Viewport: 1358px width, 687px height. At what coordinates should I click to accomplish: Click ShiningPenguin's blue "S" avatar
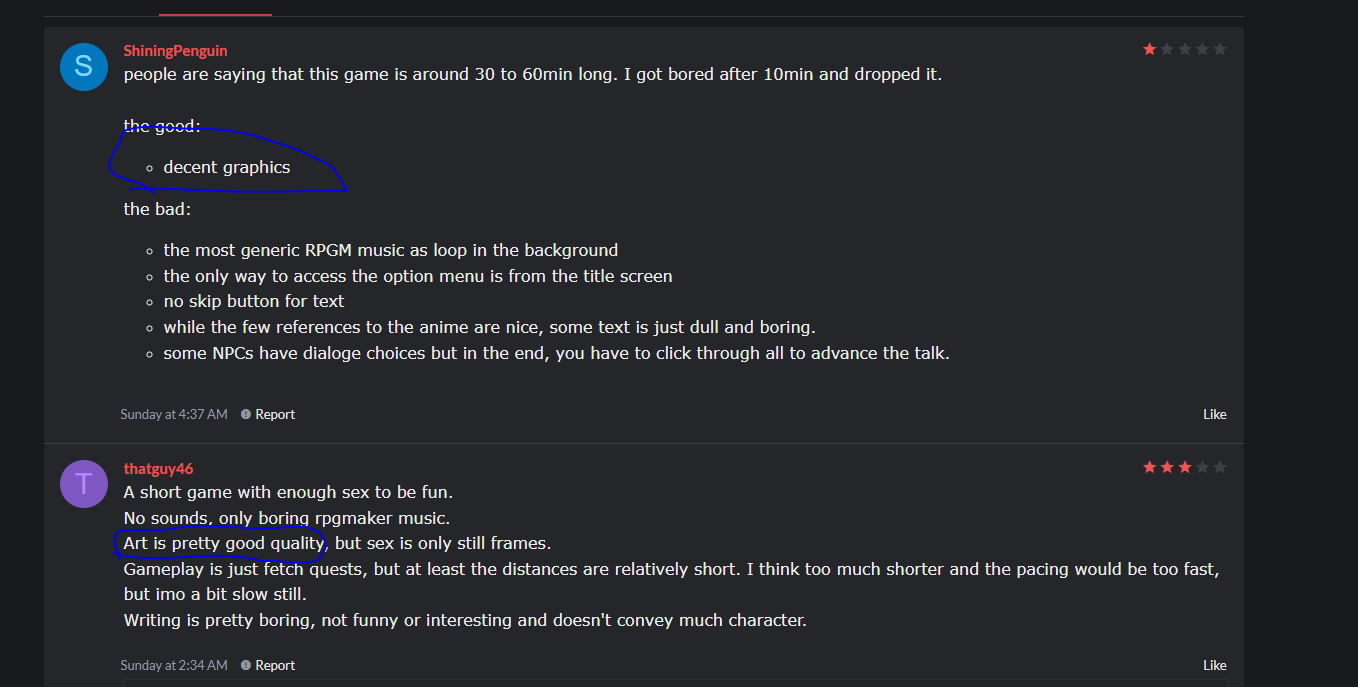click(84, 67)
